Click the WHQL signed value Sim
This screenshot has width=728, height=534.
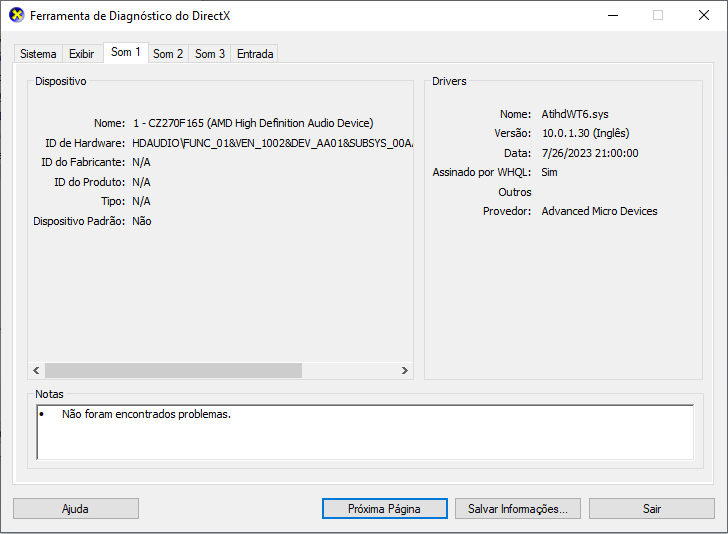(x=549, y=172)
